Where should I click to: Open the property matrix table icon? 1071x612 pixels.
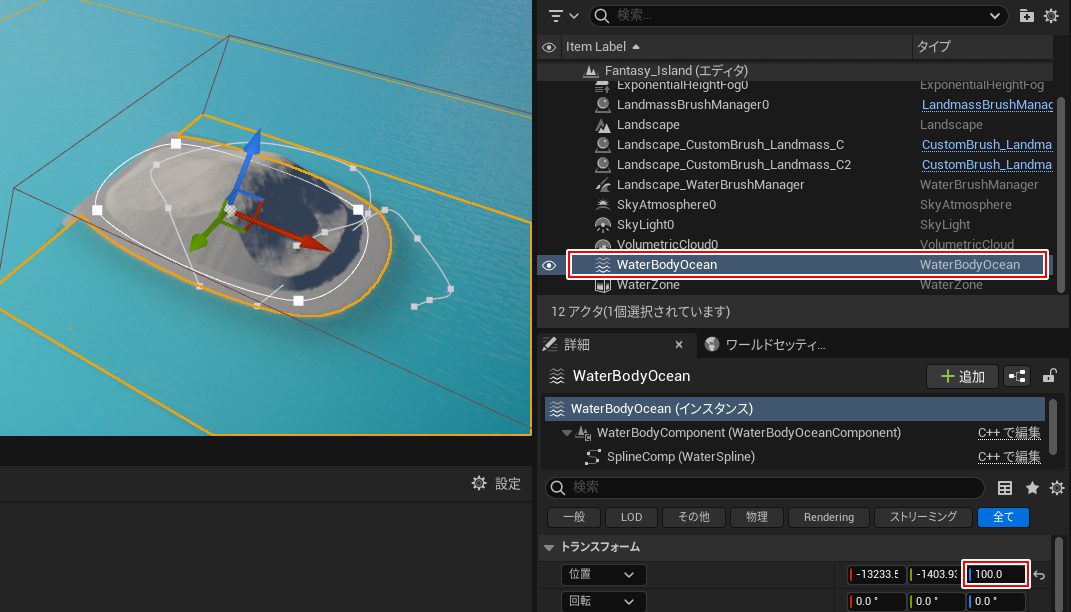1006,488
